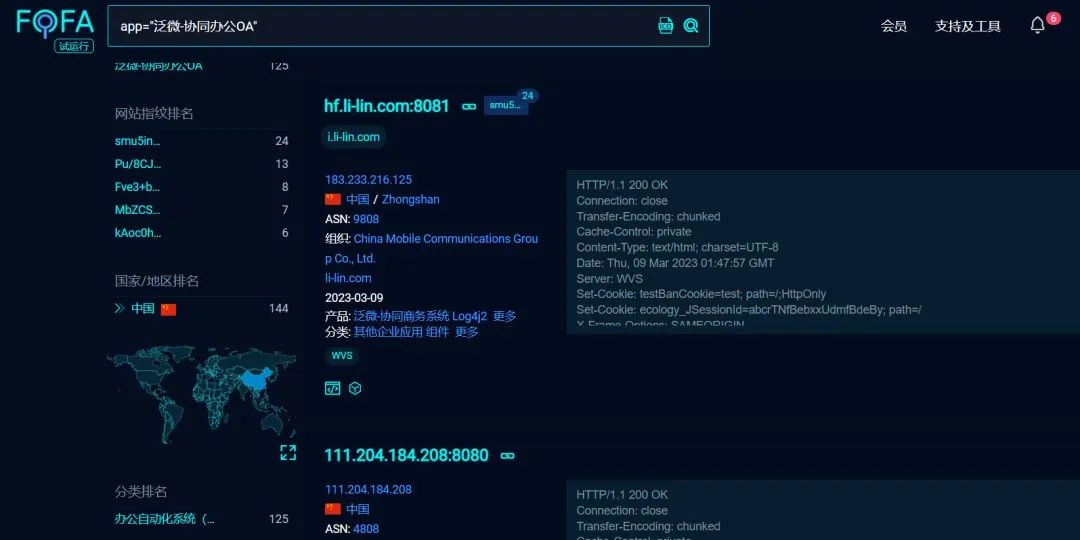Click the ICO icon search button
This screenshot has height=540, width=1080.
[x=665, y=25]
